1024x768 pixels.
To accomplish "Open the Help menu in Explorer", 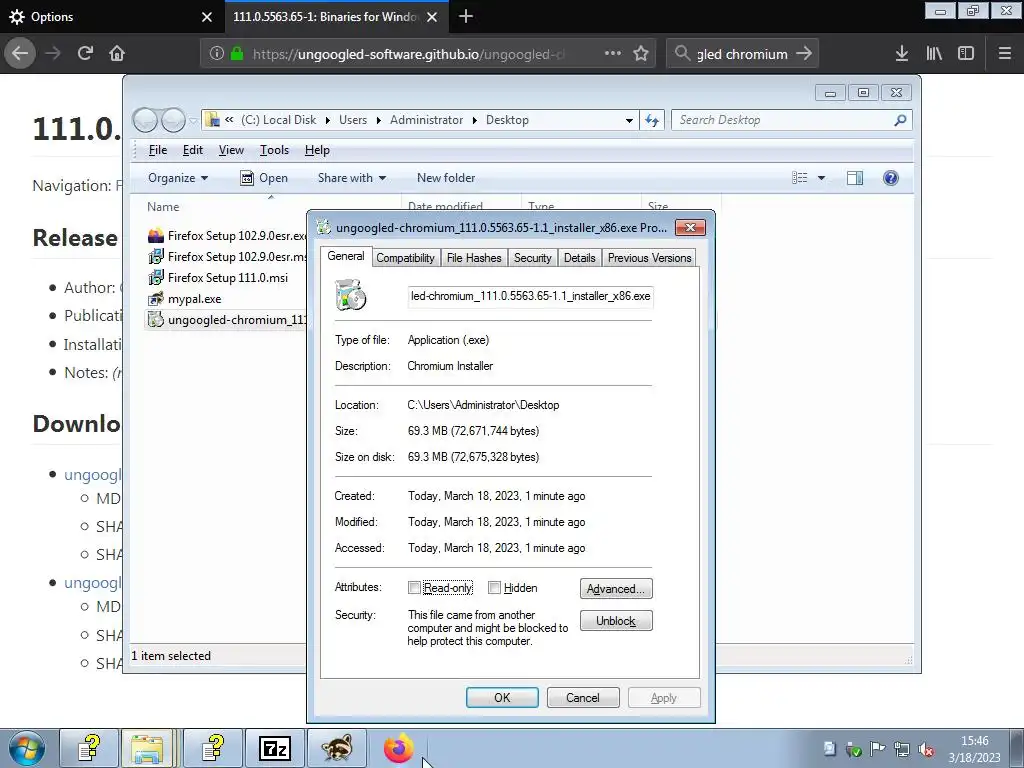I will (317, 150).
